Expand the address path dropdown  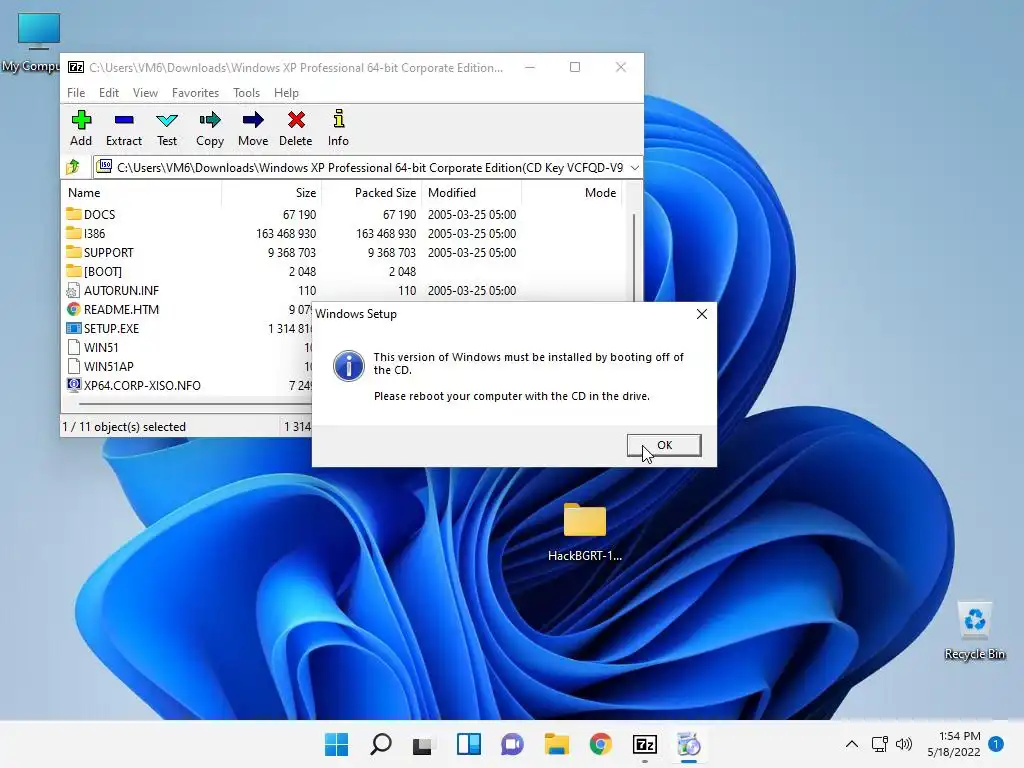pos(634,168)
